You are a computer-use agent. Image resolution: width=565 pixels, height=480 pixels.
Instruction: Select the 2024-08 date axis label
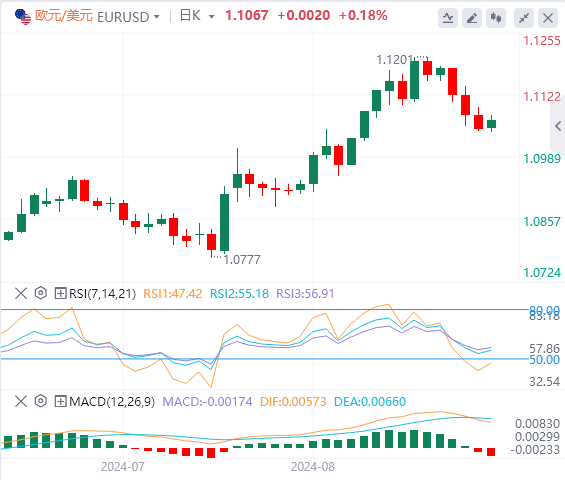pos(313,467)
